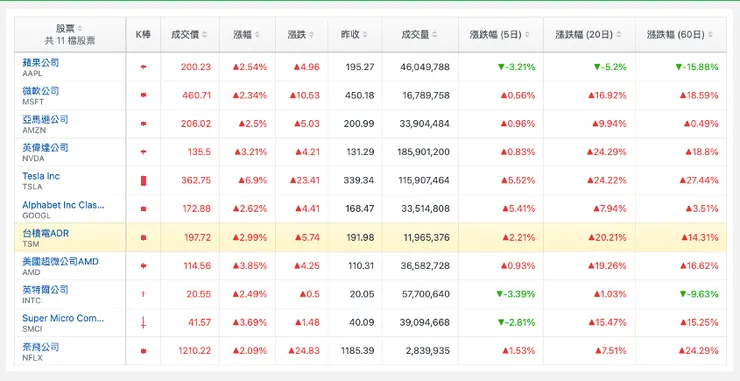Click NFLX candlestick icon
This screenshot has width=740, height=381.
tap(143, 351)
